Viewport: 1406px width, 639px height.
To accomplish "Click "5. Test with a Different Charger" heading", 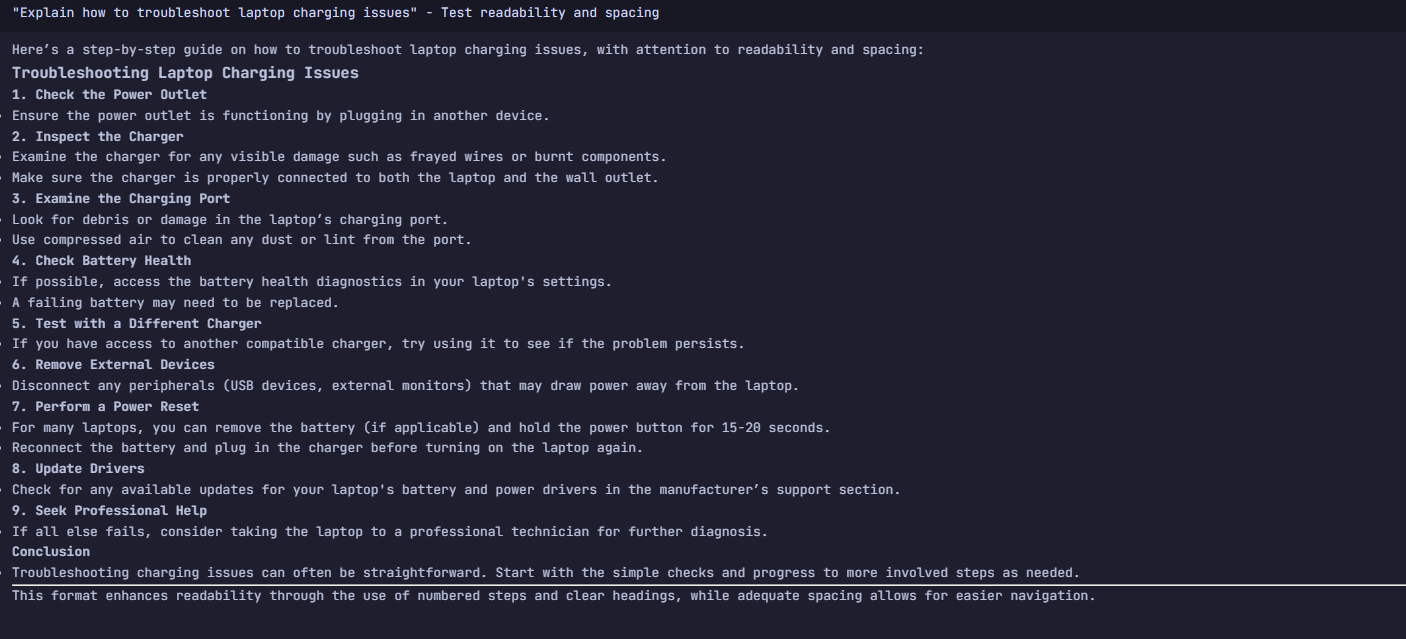I will [x=136, y=324].
